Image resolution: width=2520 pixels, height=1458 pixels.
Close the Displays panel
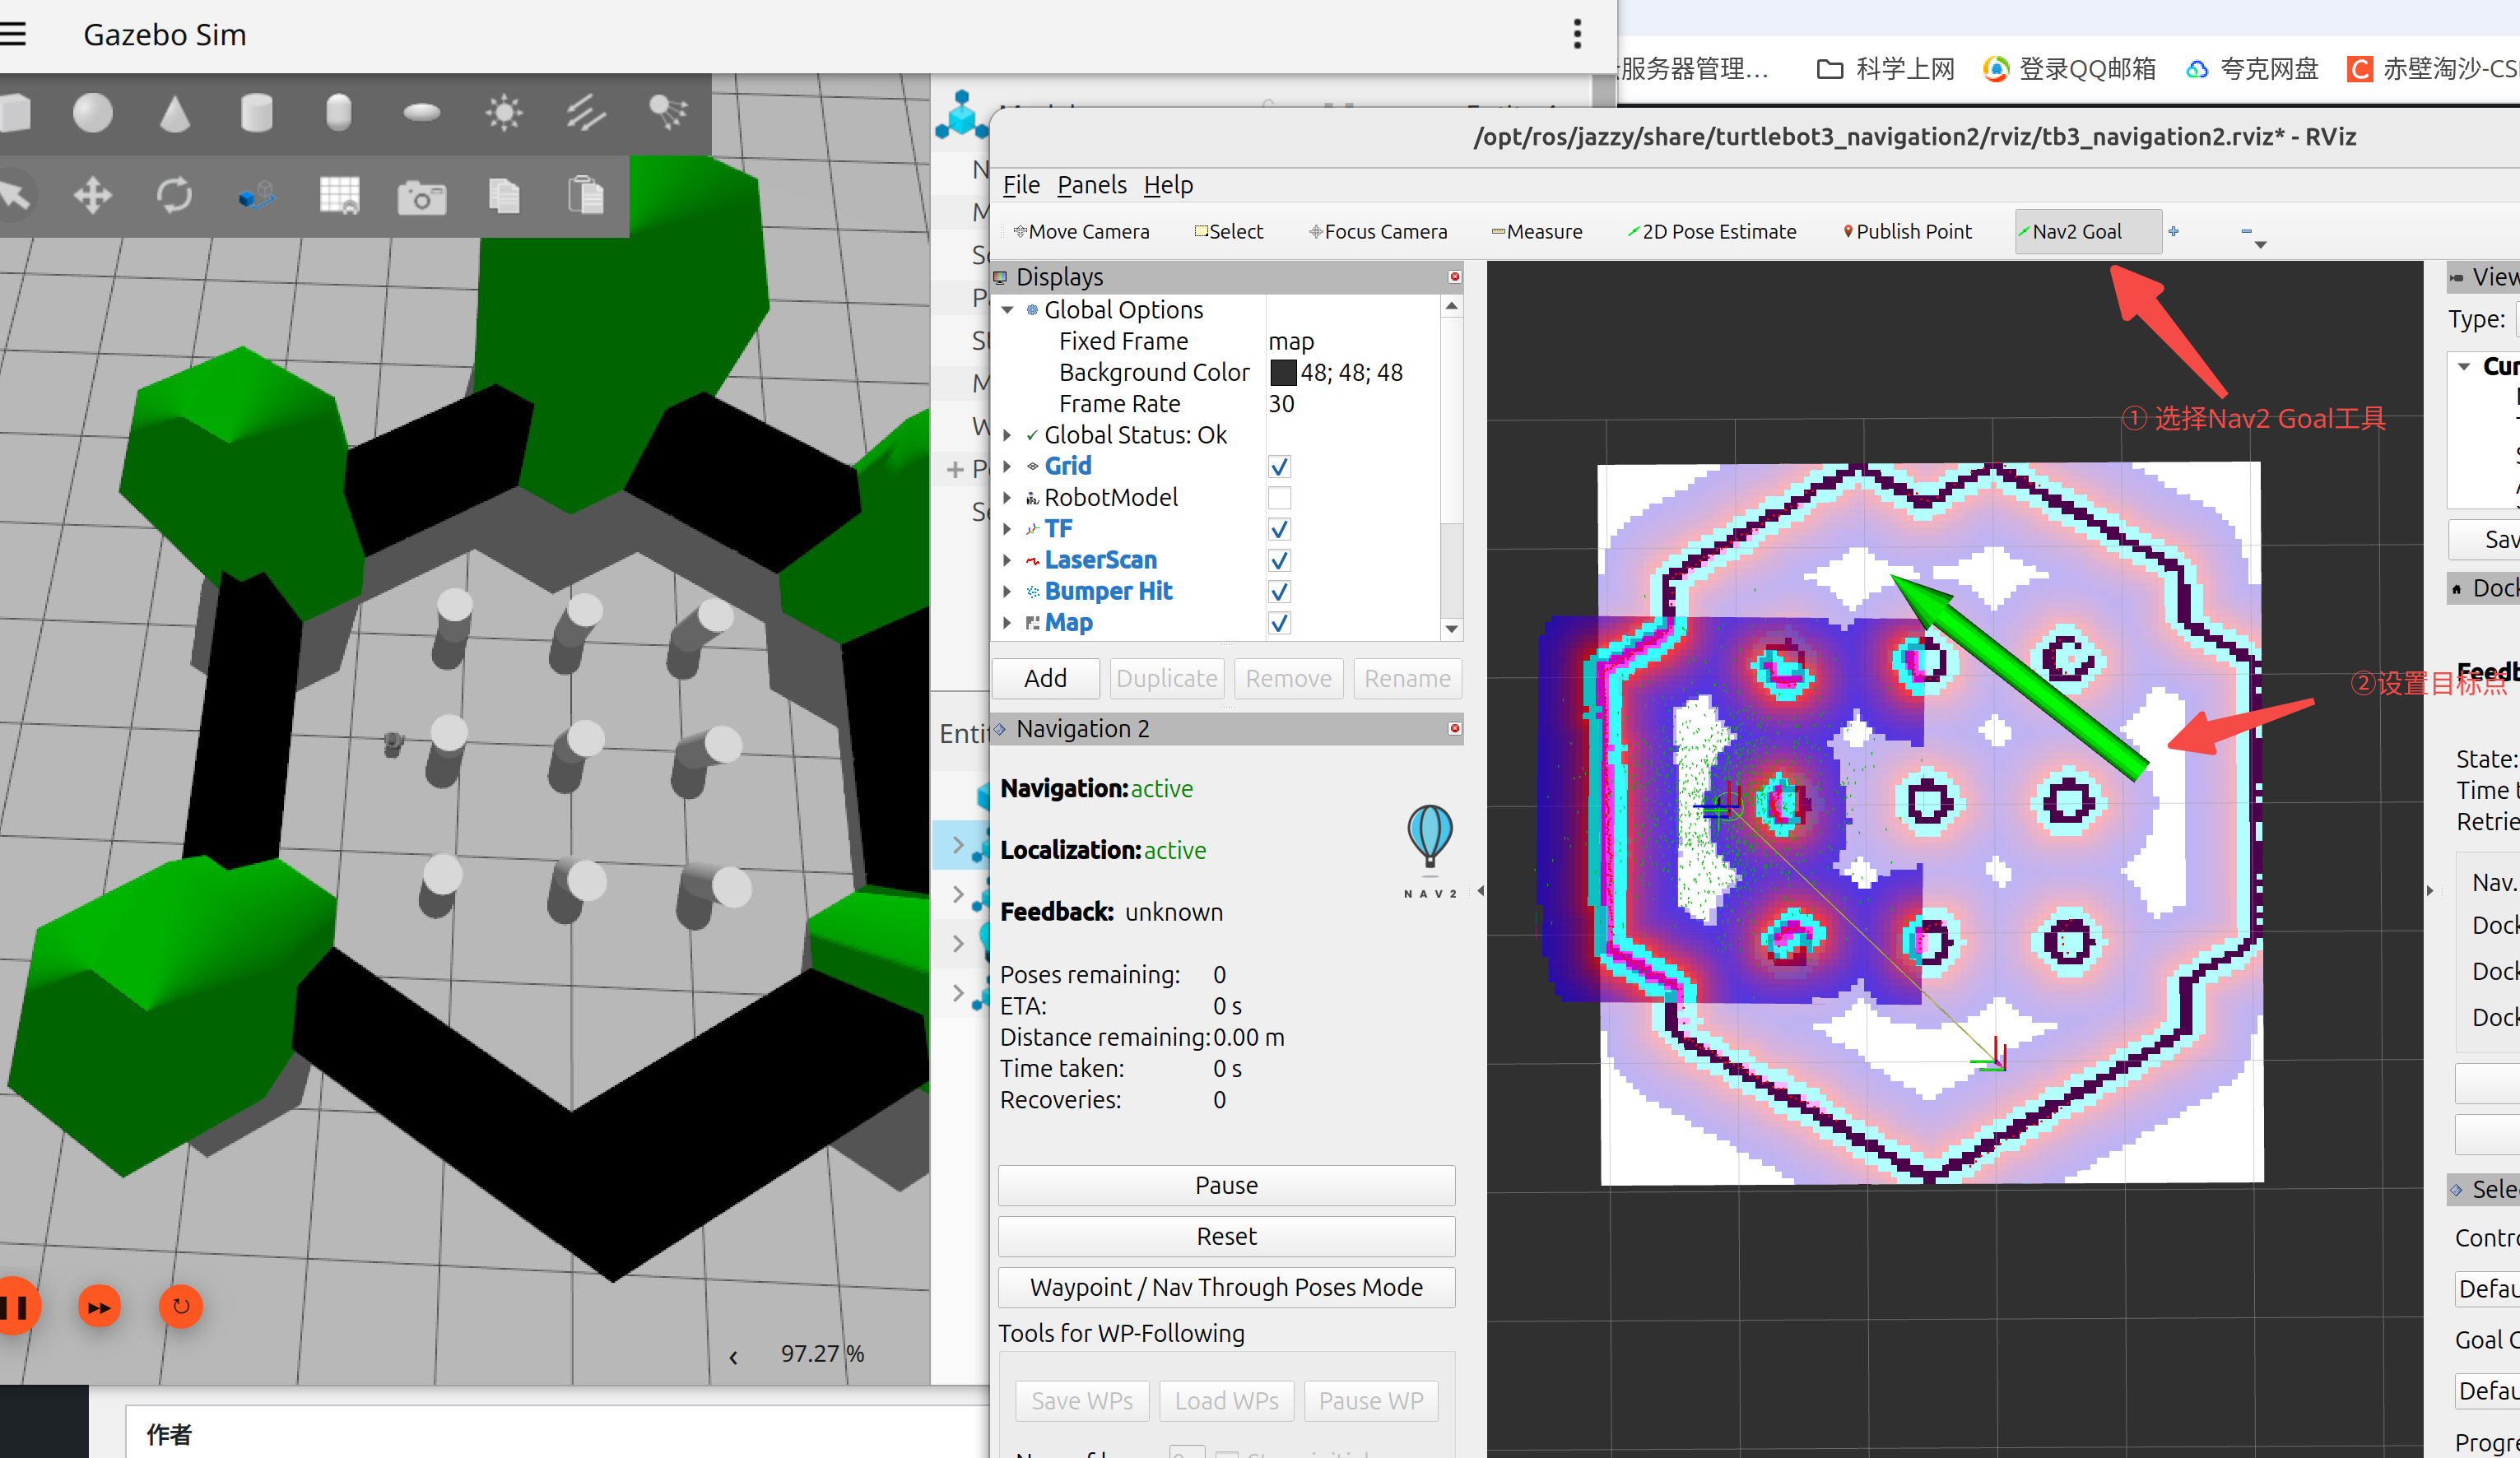tap(1455, 277)
